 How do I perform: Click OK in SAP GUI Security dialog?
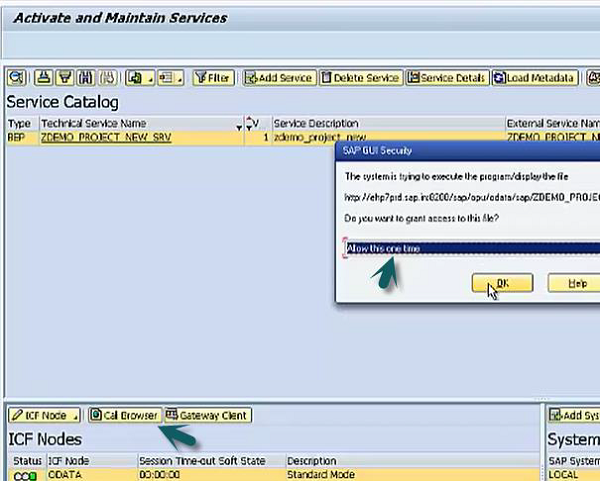pyautogui.click(x=502, y=283)
